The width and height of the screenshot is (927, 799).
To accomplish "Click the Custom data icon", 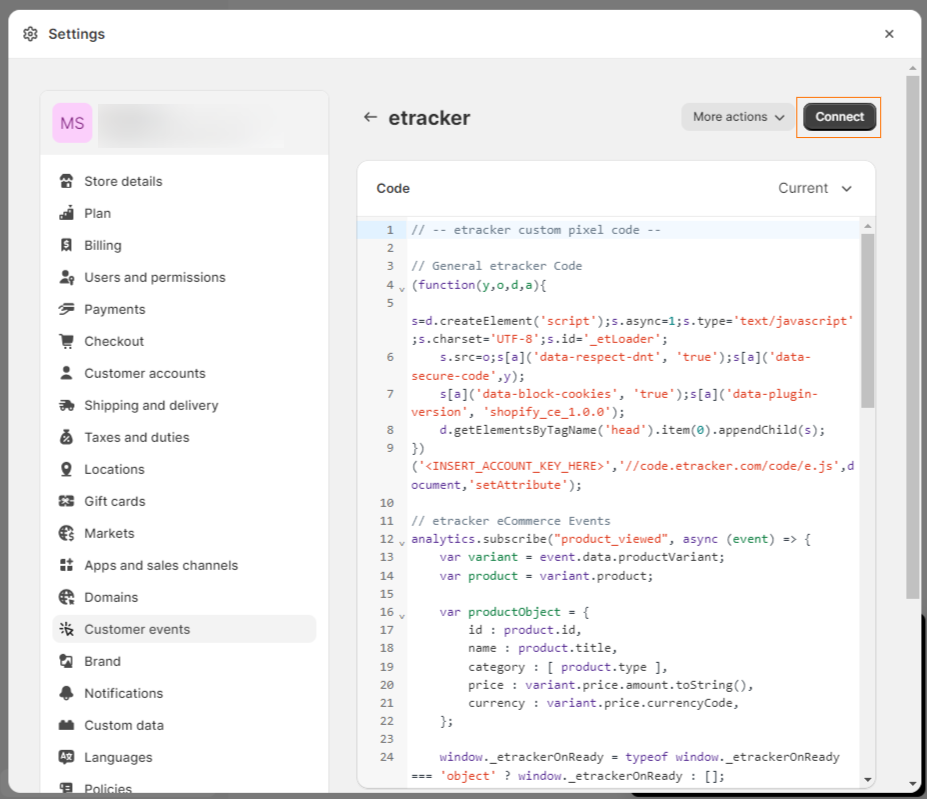I will 66,724.
